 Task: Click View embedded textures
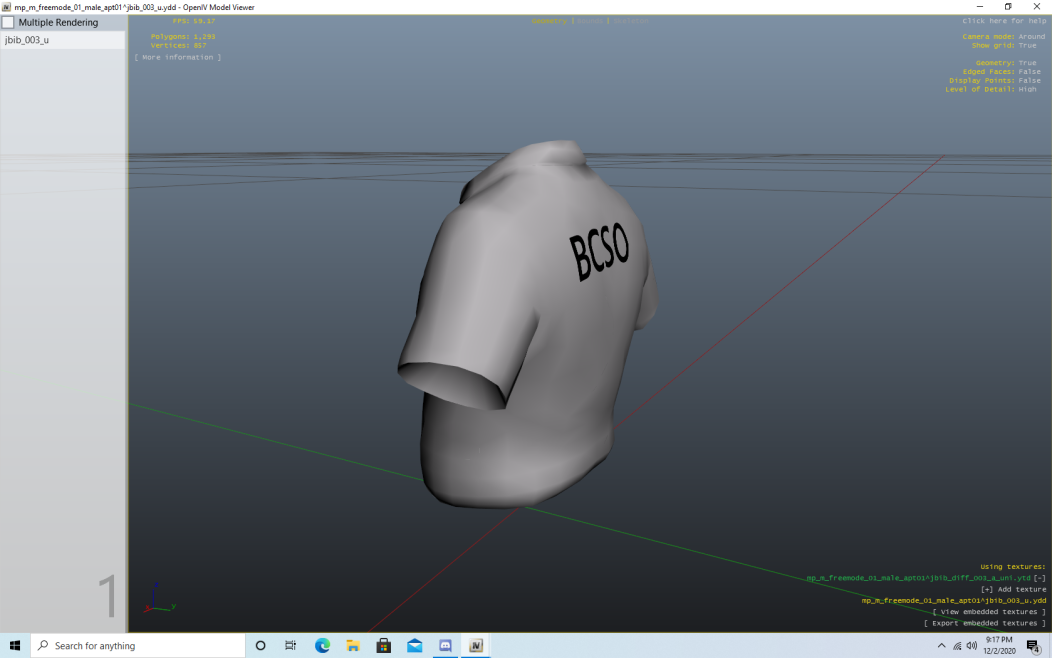[x=988, y=612]
